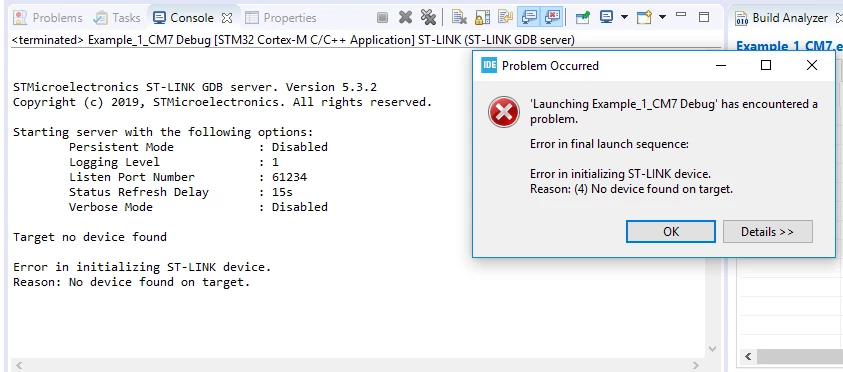
Task: Click the GDB server version line
Action: click(x=195, y=87)
